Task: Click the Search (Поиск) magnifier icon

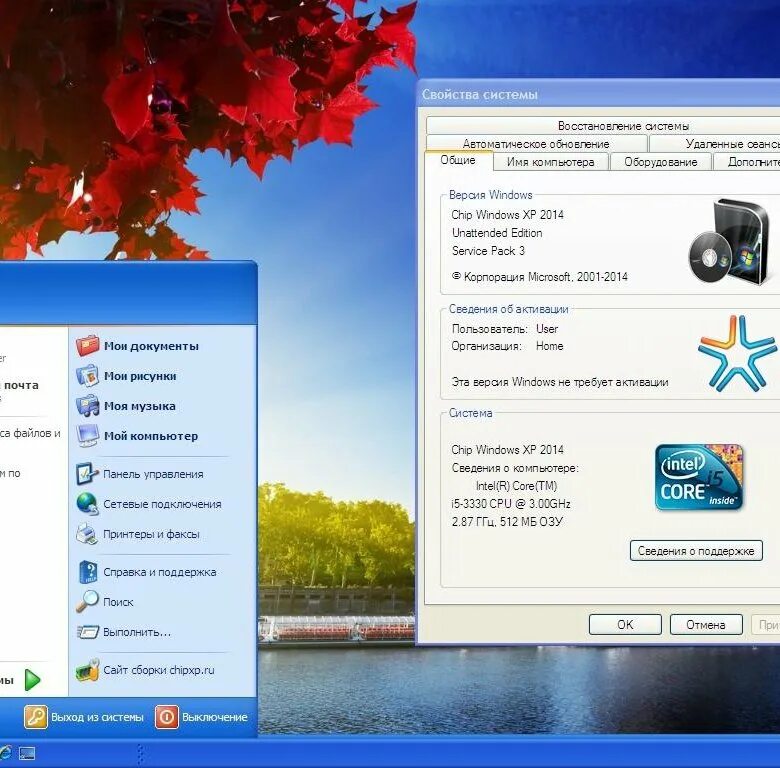Action: point(88,601)
